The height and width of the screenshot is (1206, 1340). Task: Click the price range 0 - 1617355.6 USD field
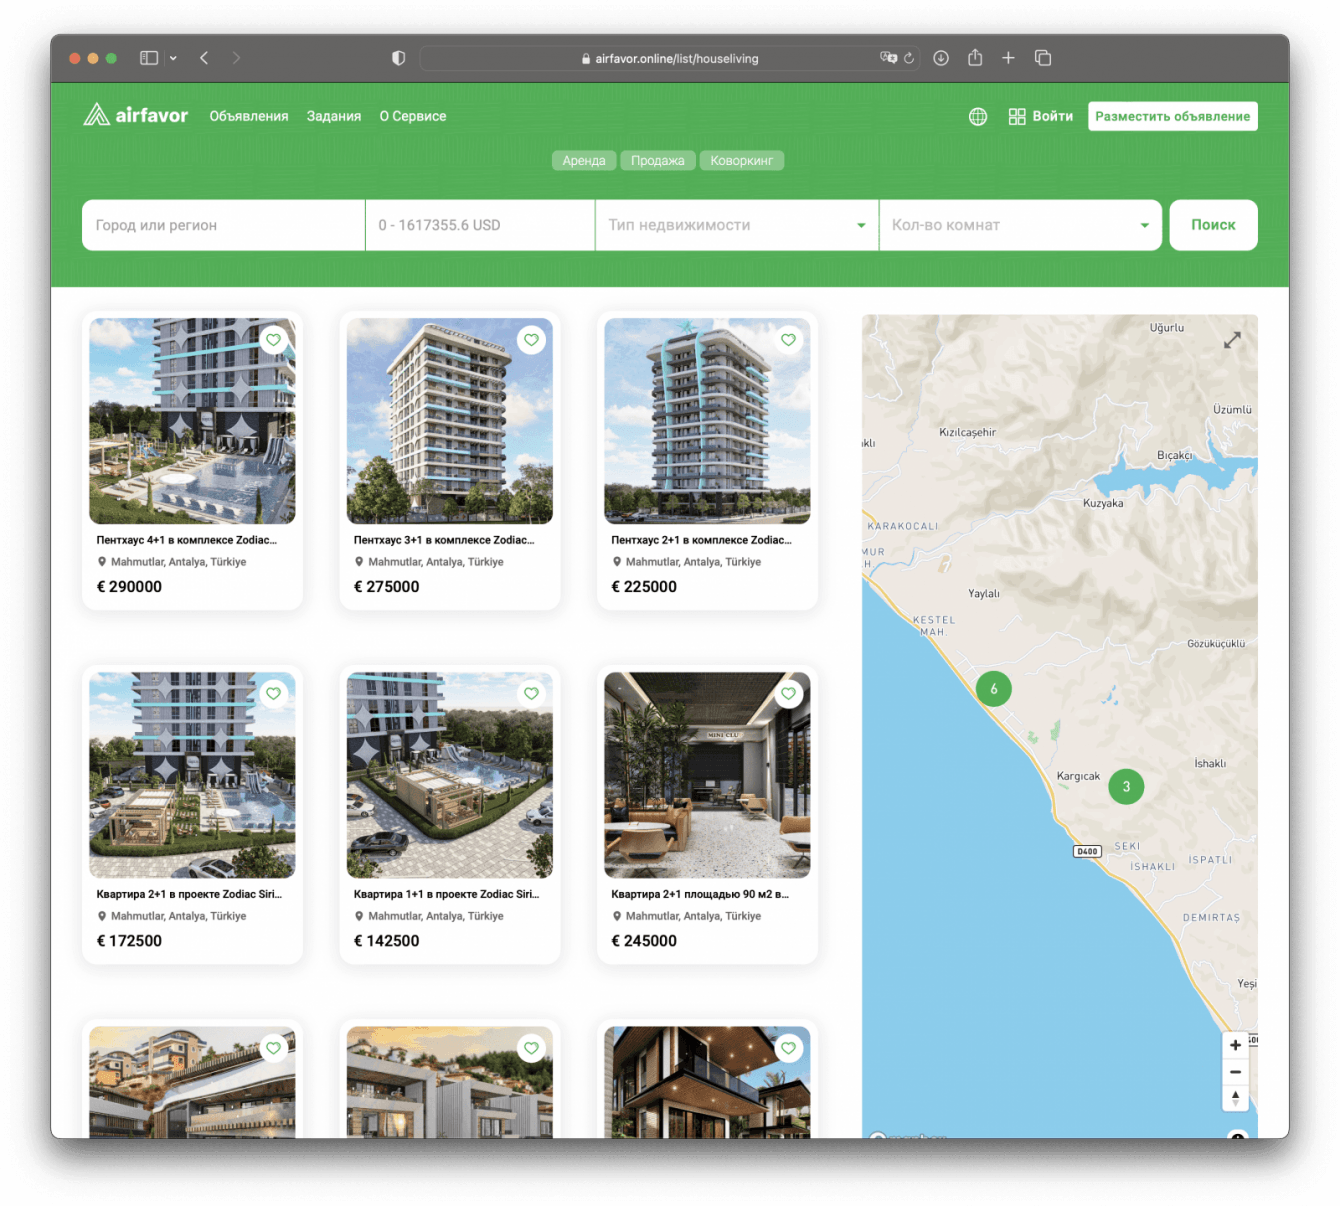click(480, 225)
